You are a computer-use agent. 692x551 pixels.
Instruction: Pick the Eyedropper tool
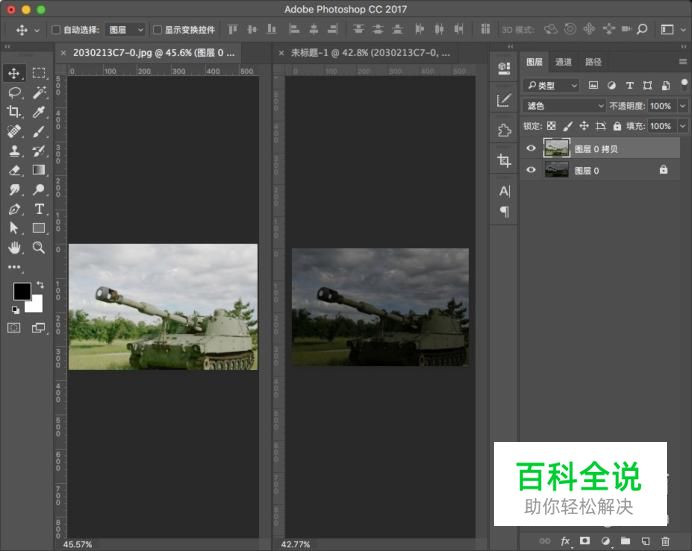[39, 112]
